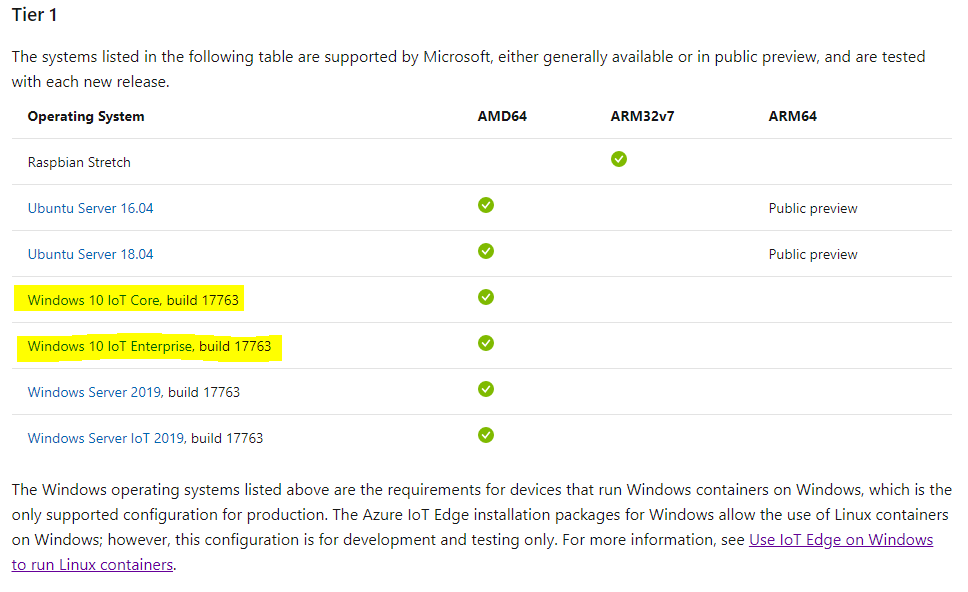Click Ubuntu Server 16.04 AMD64 green checkmark
Image resolution: width=968 pixels, height=592 pixels.
[486, 205]
